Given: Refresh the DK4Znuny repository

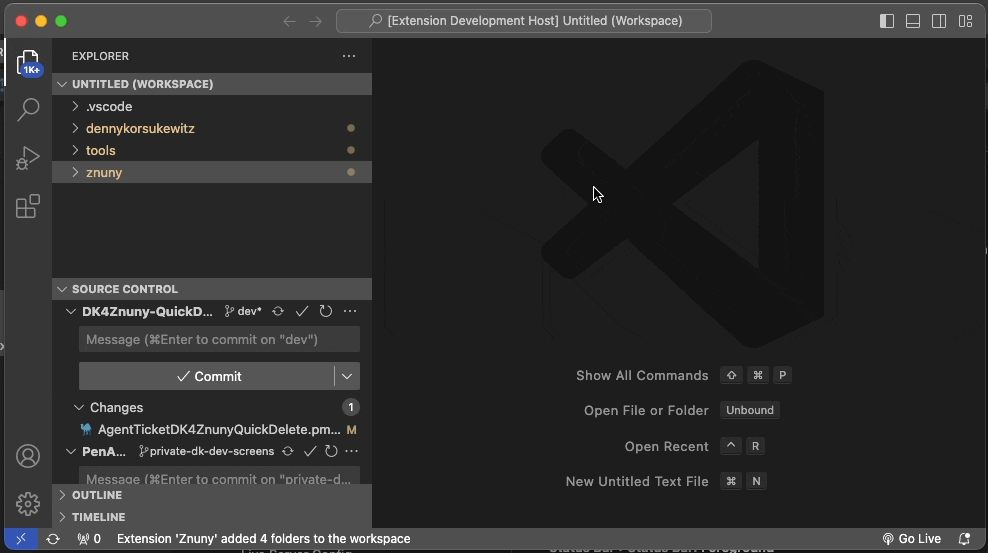Looking at the screenshot, I should (326, 311).
